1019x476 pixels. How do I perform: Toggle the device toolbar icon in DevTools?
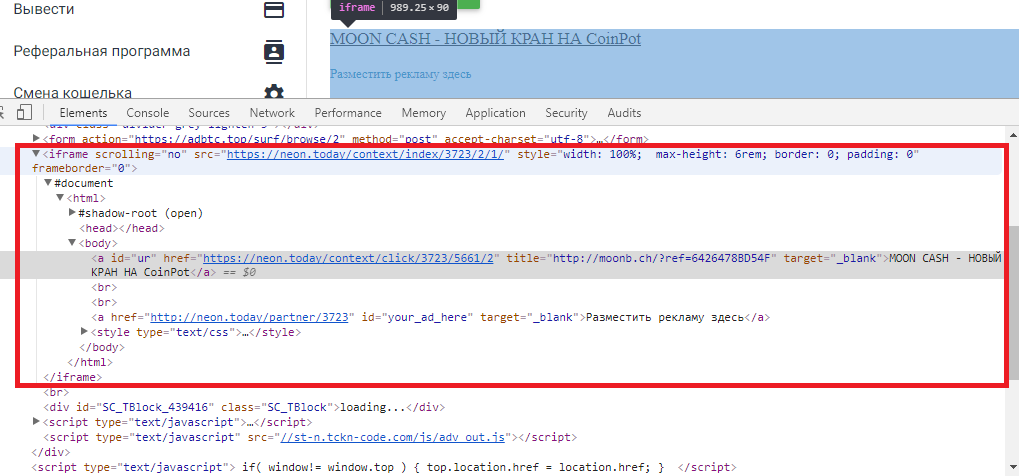[x=25, y=112]
